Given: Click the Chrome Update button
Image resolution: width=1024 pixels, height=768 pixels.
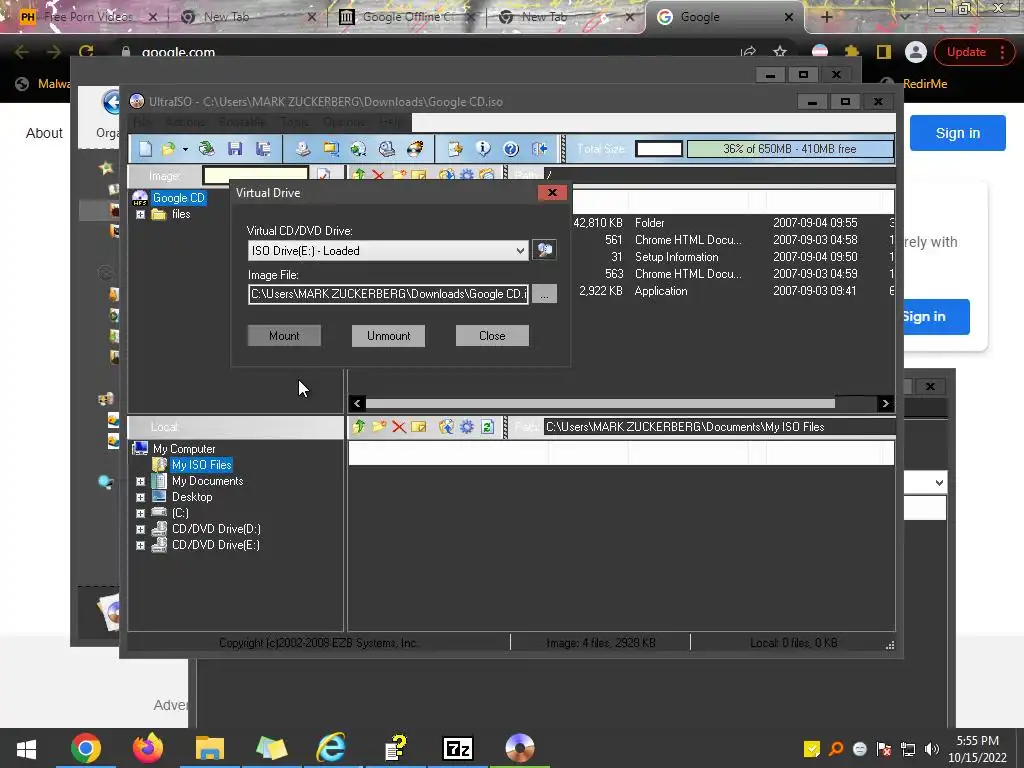Looking at the screenshot, I should [x=973, y=52].
